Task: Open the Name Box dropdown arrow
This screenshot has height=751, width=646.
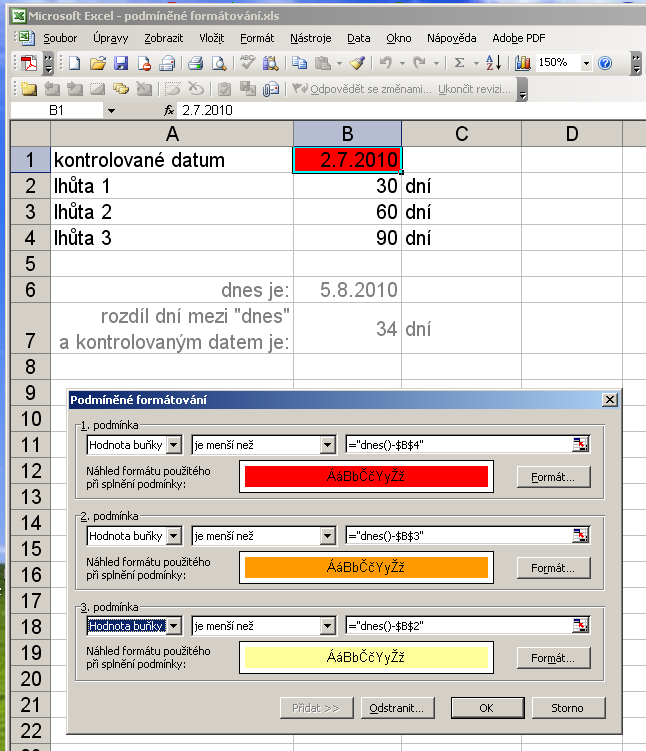Action: (x=110, y=110)
